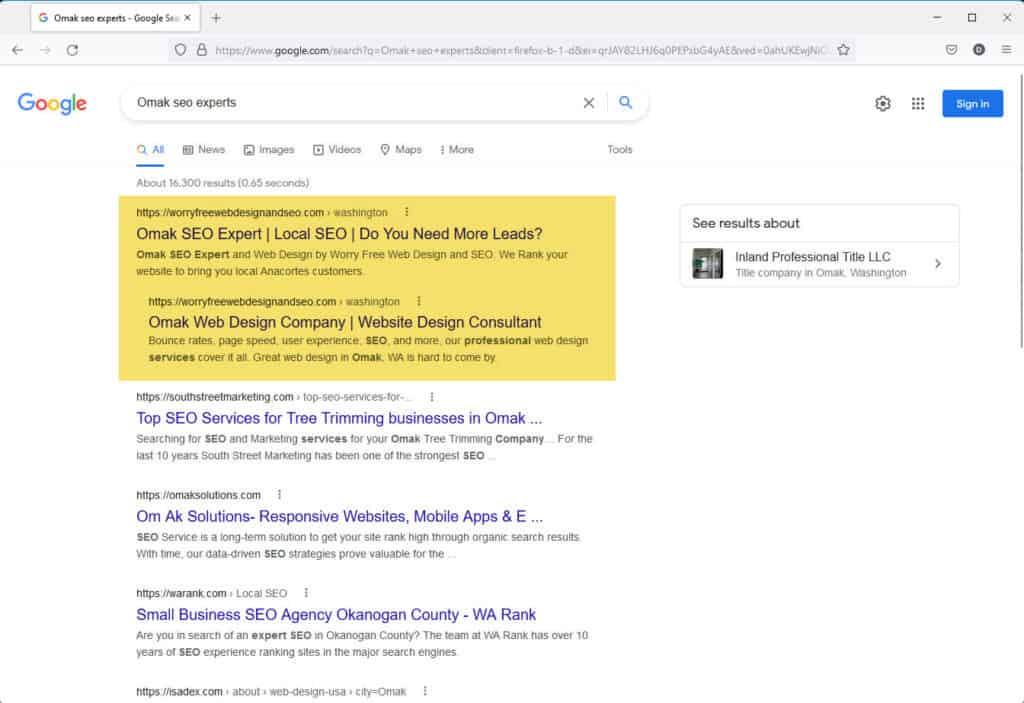Click the About 16,300 results text
The image size is (1024, 703).
(x=223, y=183)
